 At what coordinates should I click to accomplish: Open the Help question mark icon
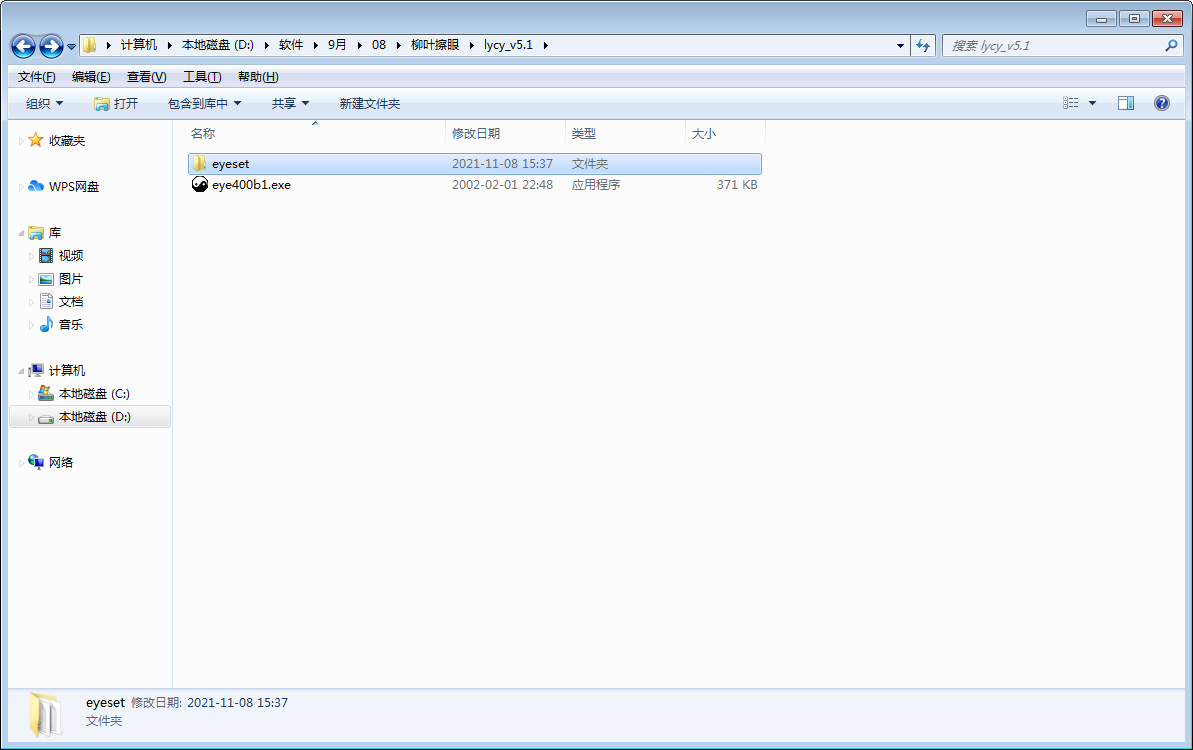(x=1162, y=103)
